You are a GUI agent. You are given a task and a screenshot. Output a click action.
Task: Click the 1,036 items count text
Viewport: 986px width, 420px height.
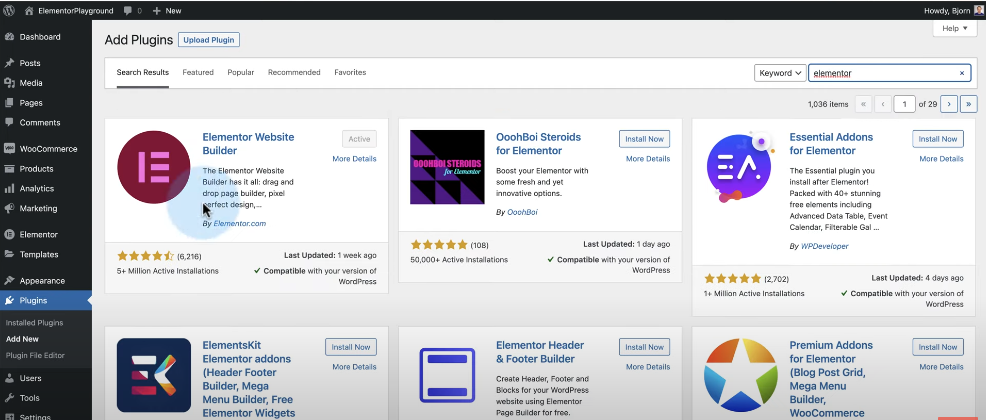[828, 104]
